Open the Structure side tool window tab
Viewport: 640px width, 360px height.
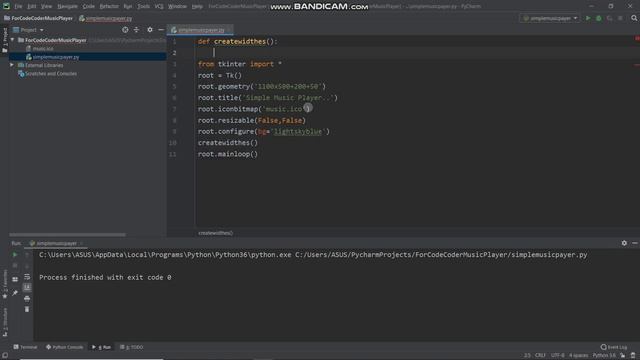[5, 322]
